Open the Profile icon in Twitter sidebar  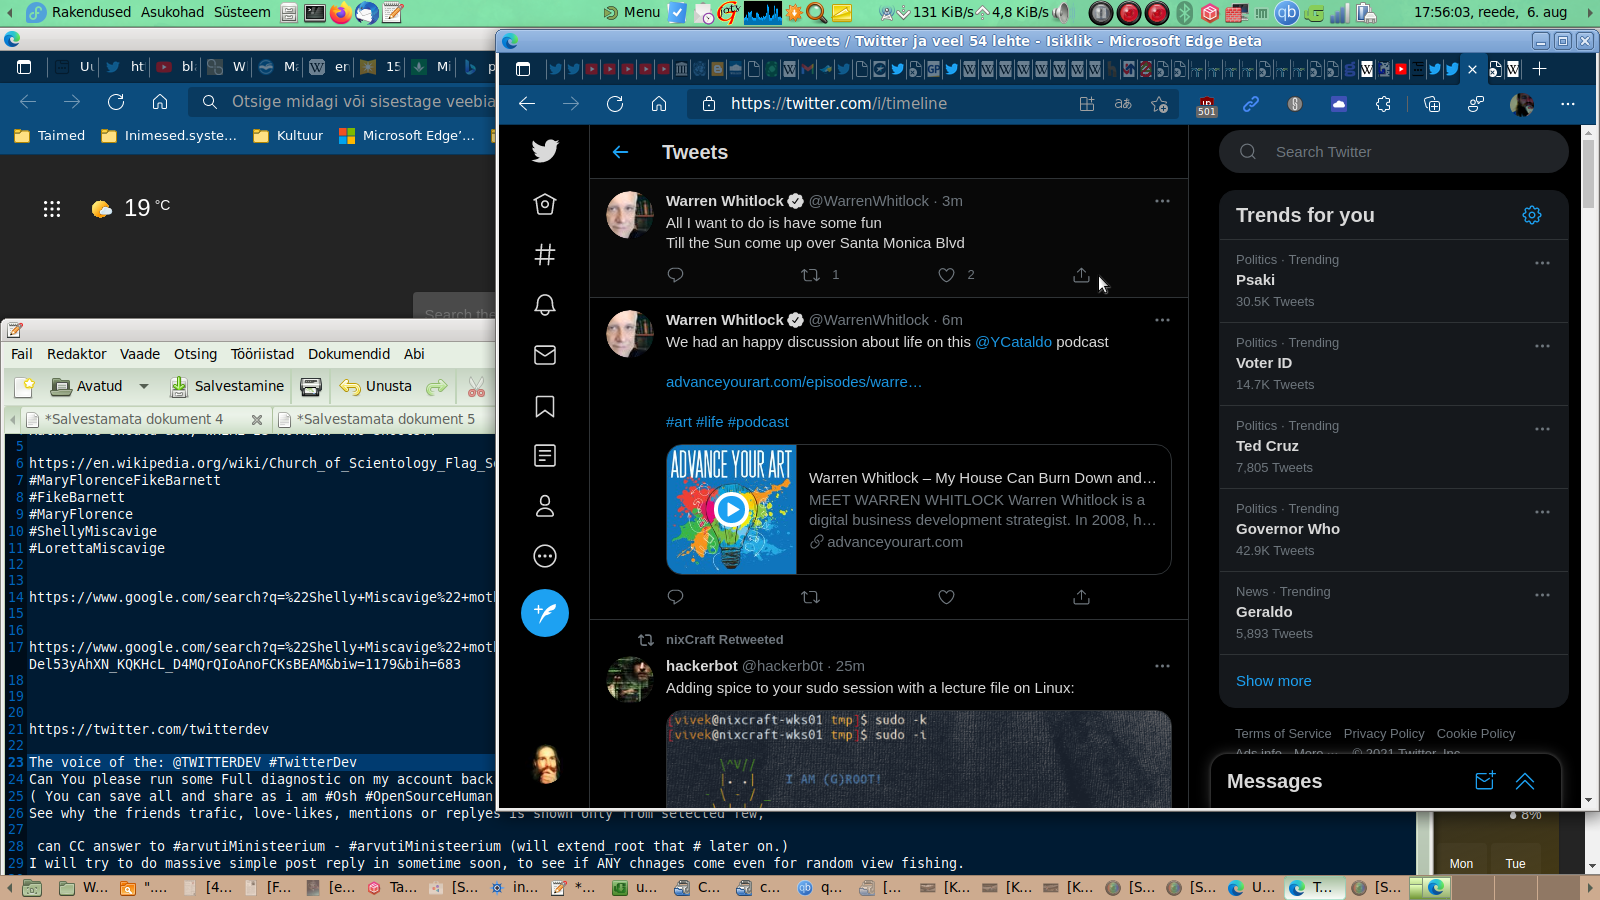click(545, 506)
